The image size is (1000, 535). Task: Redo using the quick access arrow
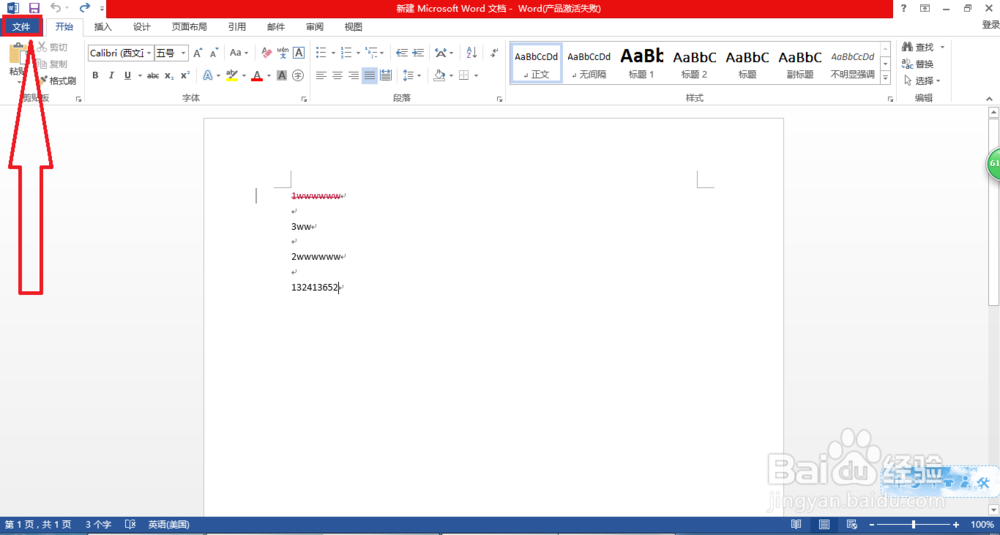(x=85, y=8)
